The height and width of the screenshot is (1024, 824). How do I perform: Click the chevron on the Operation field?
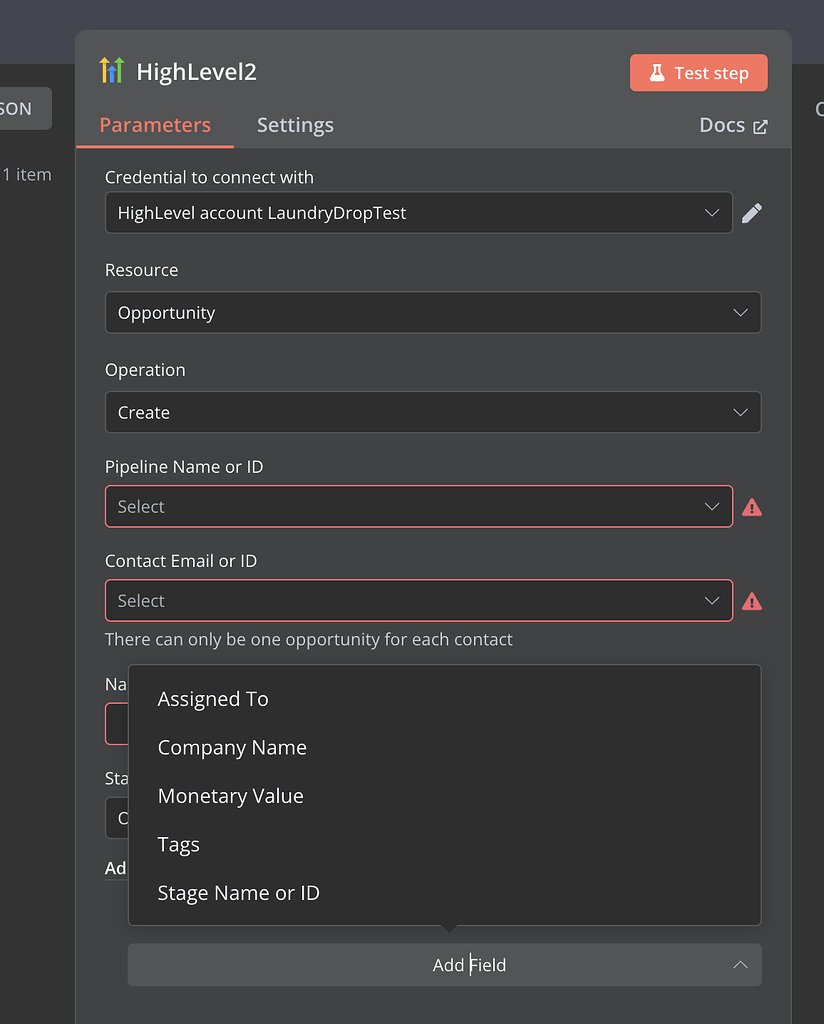pyautogui.click(x=740, y=412)
